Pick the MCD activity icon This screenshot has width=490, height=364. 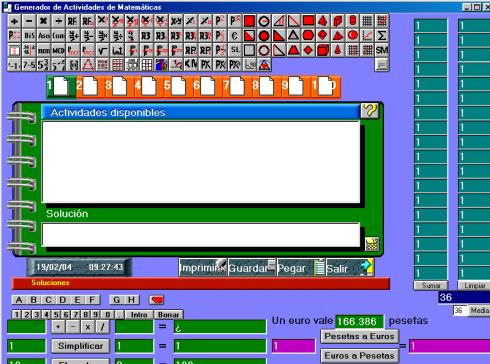pyautogui.click(x=58, y=50)
